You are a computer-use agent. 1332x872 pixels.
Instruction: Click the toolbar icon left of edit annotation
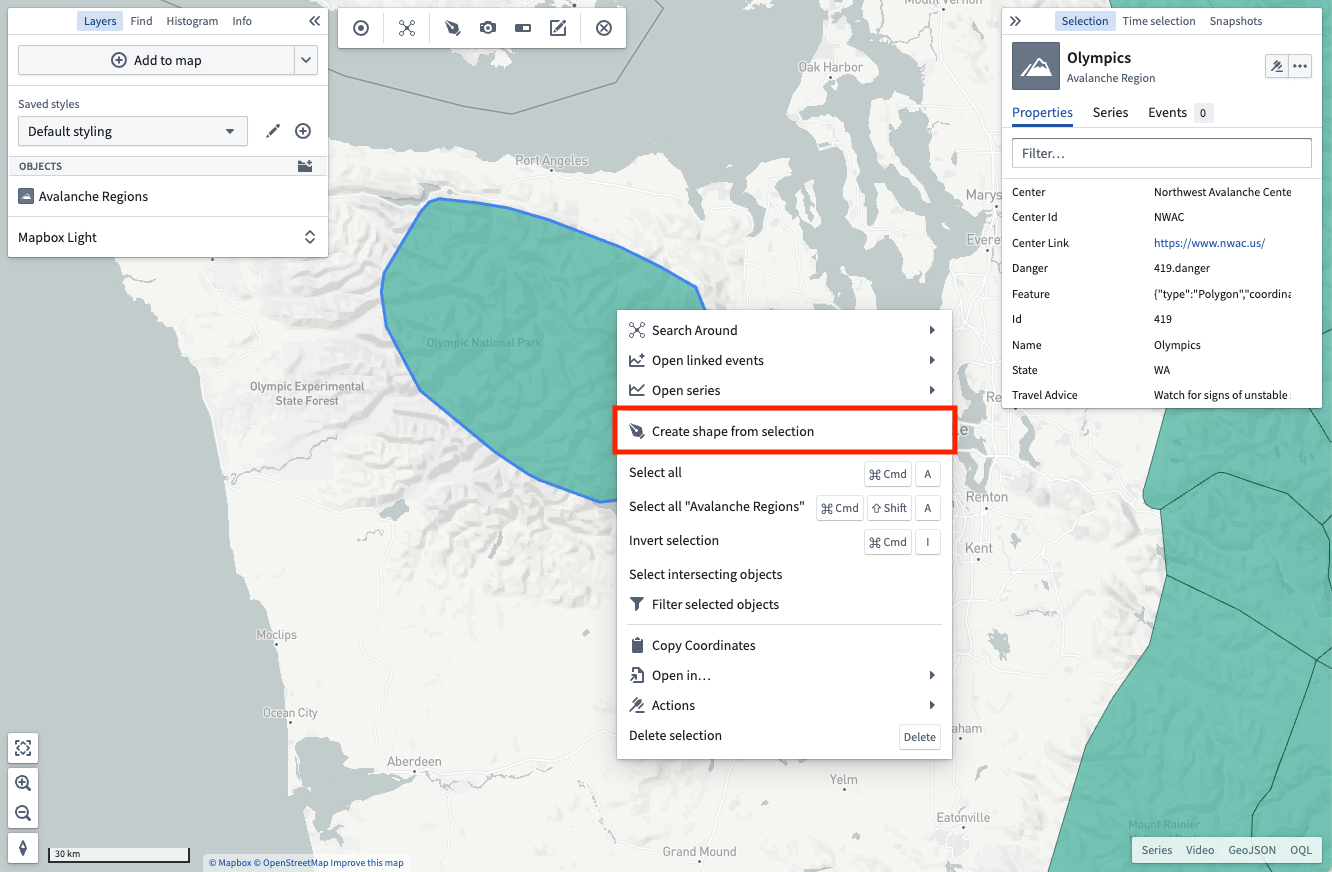[522, 28]
